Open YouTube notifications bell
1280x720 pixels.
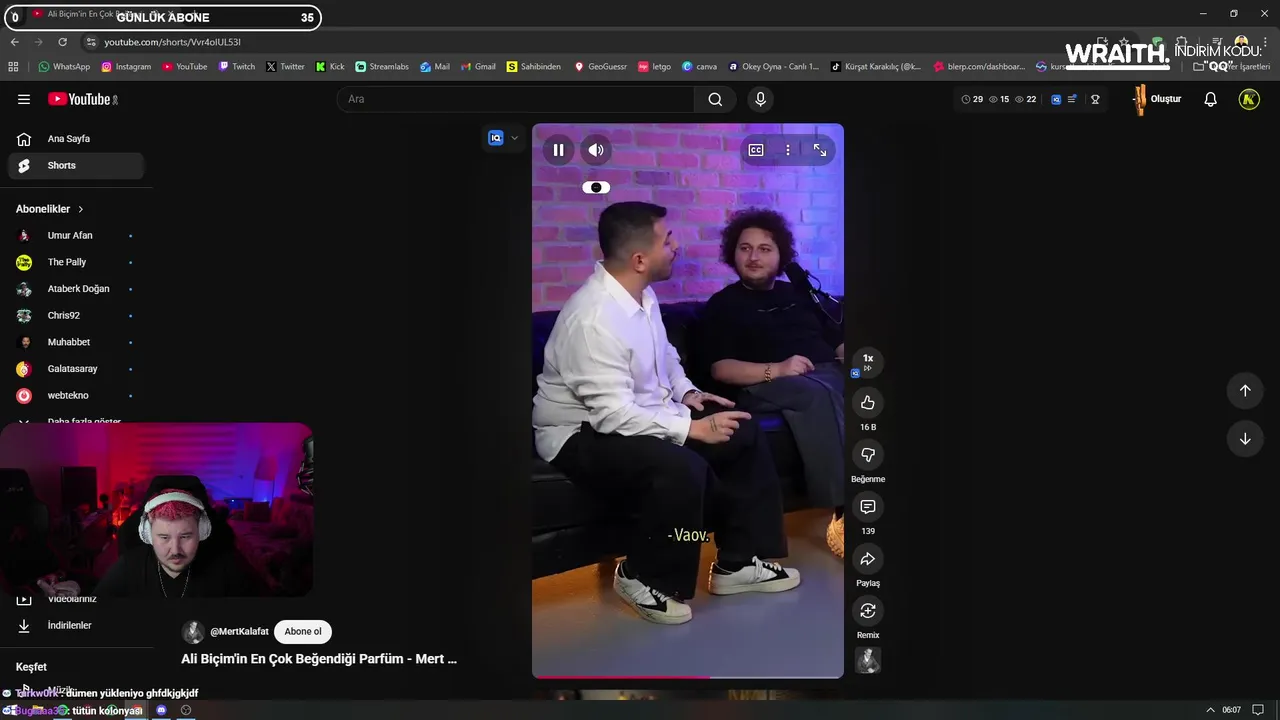(x=1210, y=99)
